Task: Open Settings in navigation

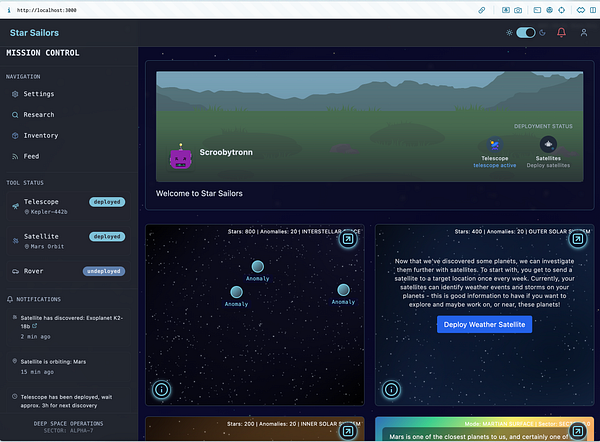Action: click(x=39, y=94)
